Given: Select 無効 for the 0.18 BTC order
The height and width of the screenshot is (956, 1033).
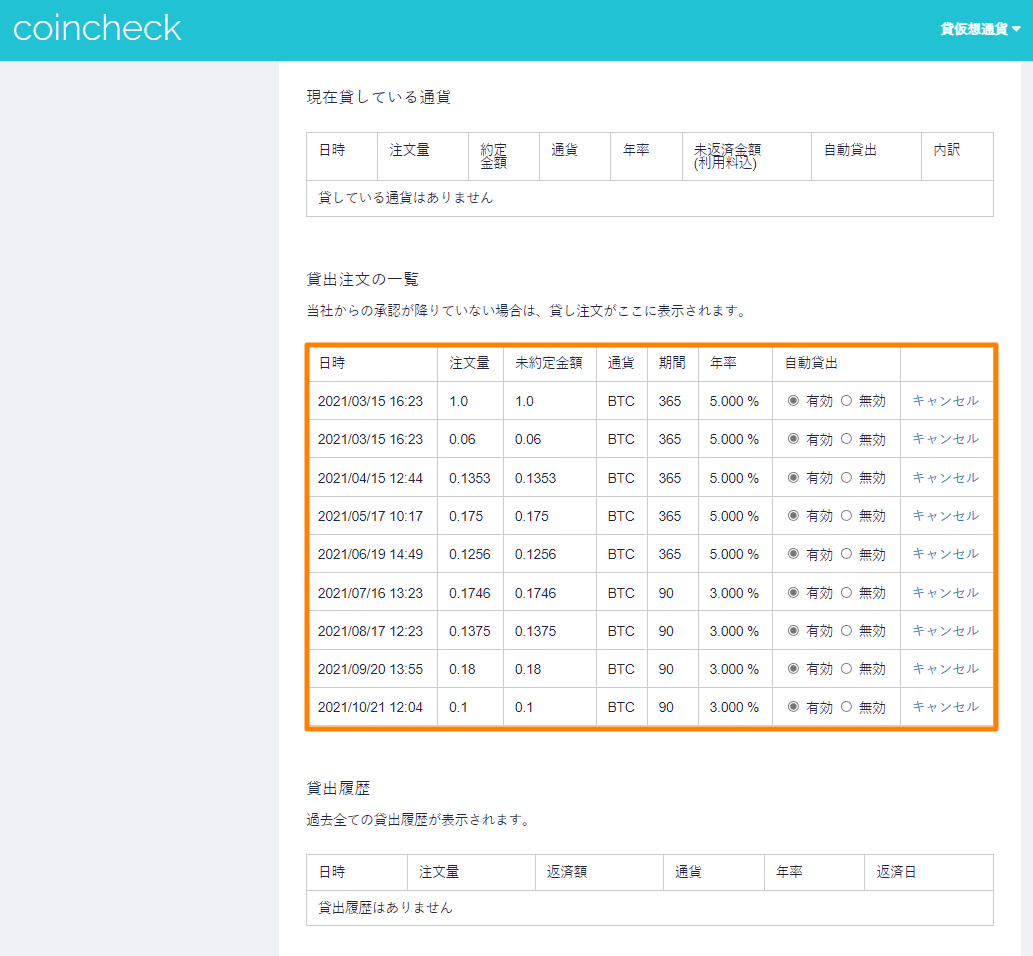Looking at the screenshot, I should tap(847, 669).
